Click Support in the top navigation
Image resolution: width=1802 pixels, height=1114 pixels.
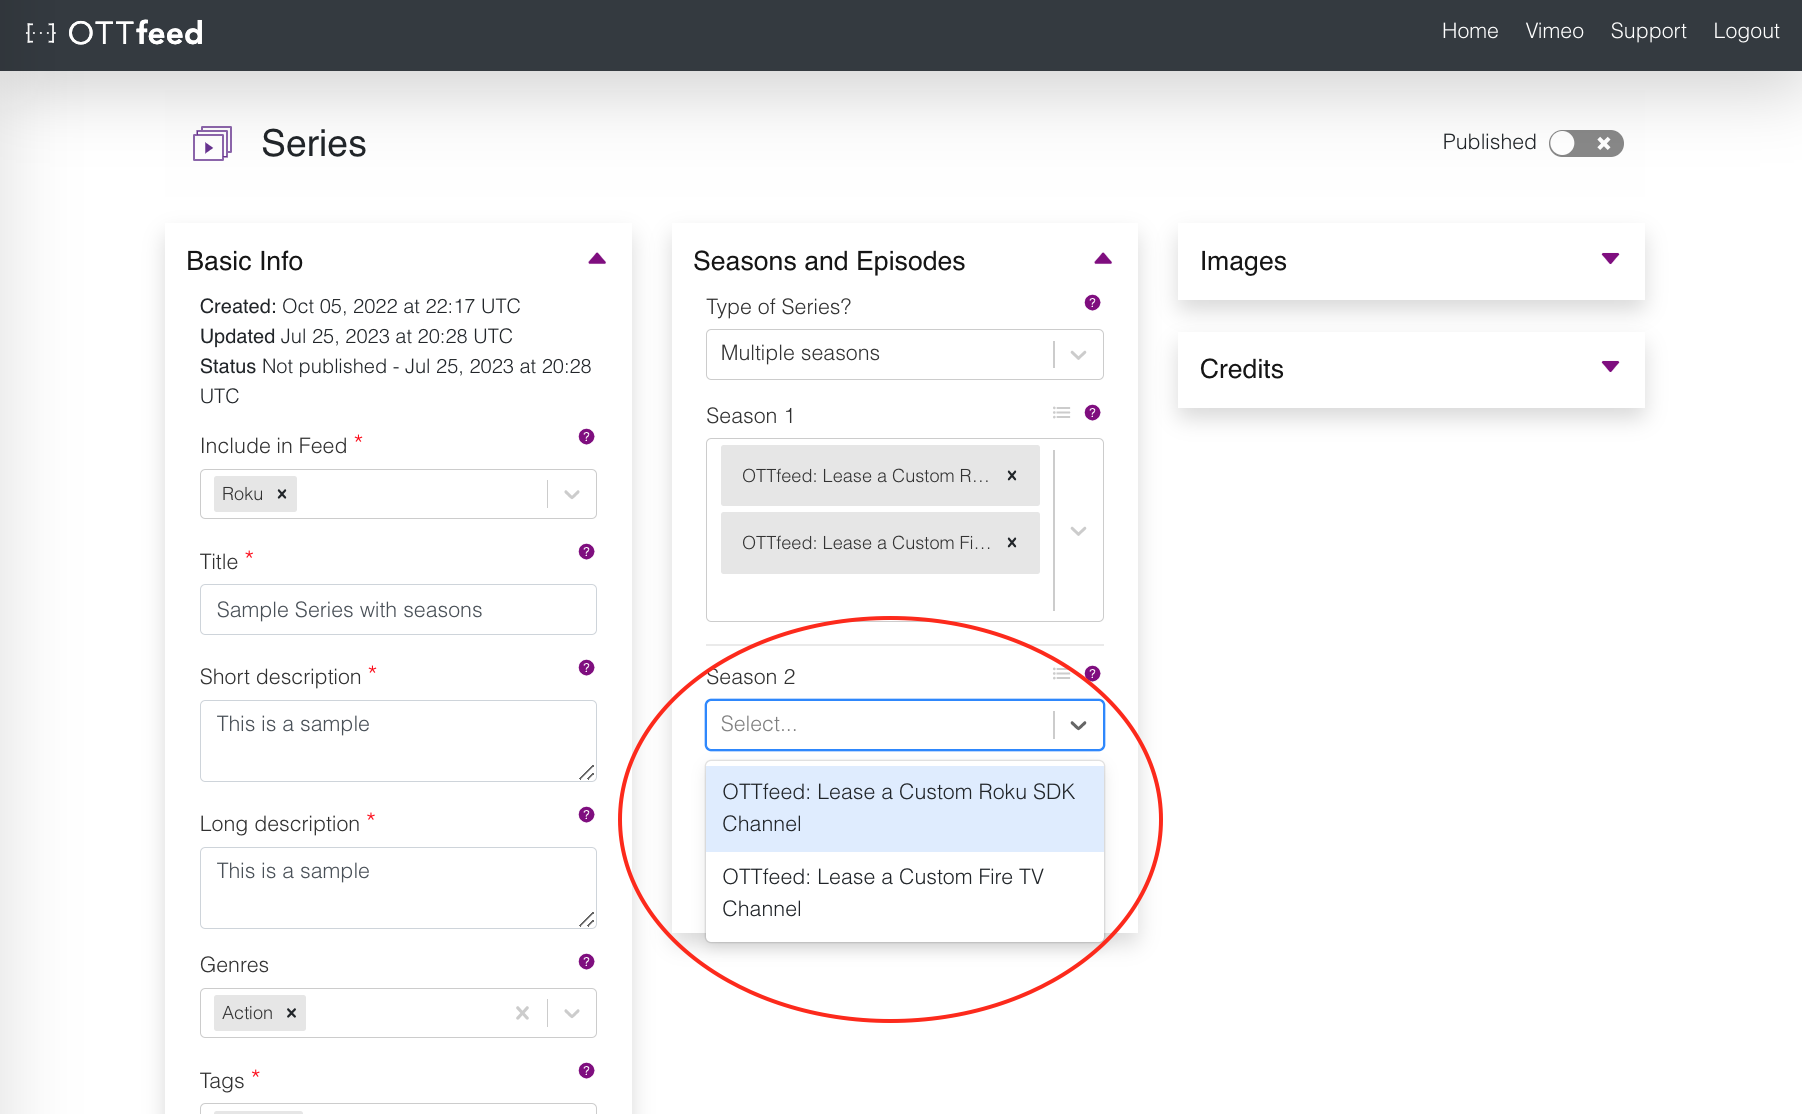click(x=1648, y=31)
